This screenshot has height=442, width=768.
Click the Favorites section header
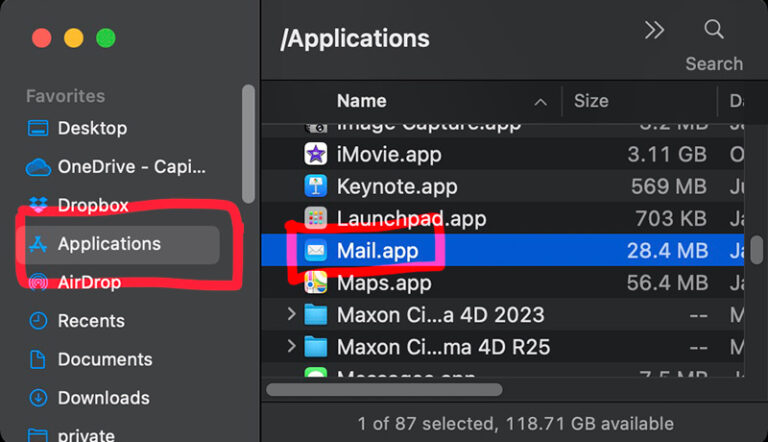[x=65, y=96]
